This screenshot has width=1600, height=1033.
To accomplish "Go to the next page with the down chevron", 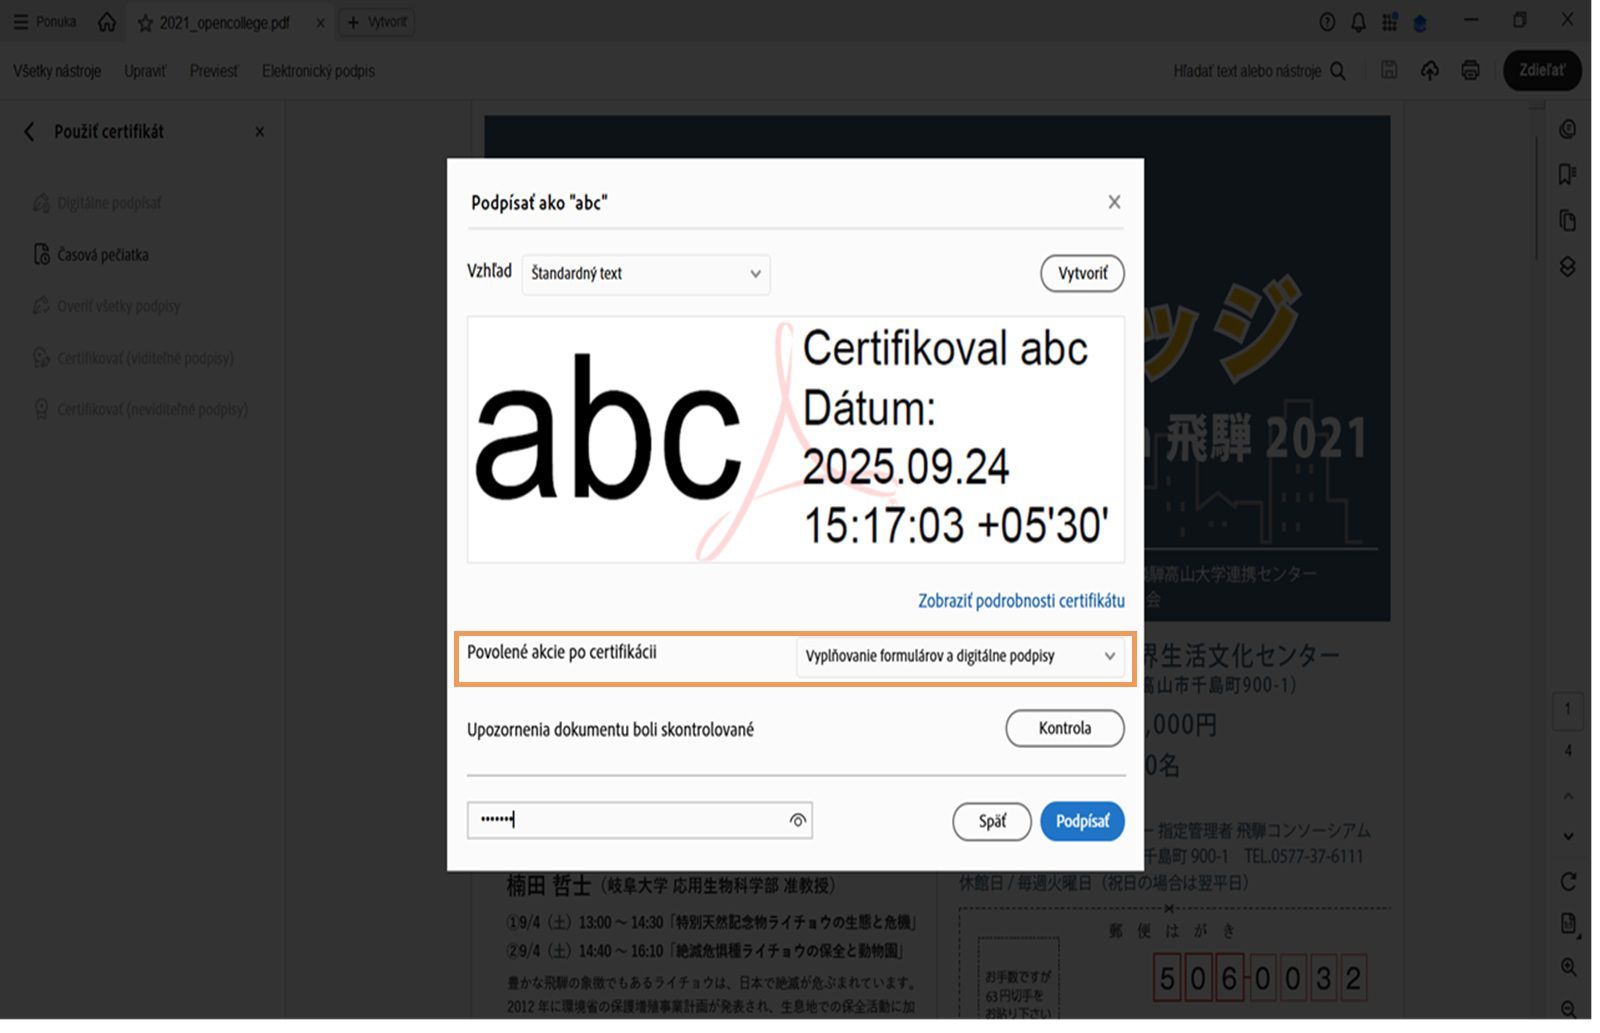I will (x=1567, y=836).
